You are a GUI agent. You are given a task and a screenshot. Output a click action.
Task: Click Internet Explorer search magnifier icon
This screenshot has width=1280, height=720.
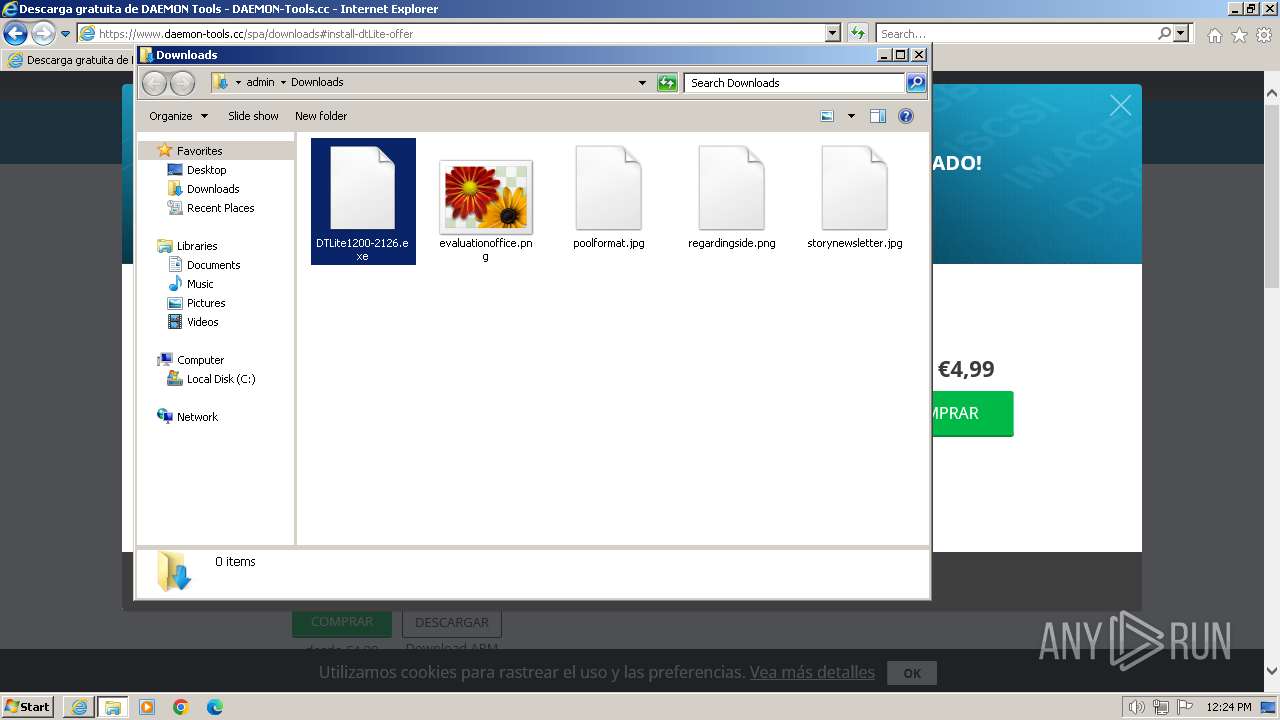click(x=1164, y=33)
